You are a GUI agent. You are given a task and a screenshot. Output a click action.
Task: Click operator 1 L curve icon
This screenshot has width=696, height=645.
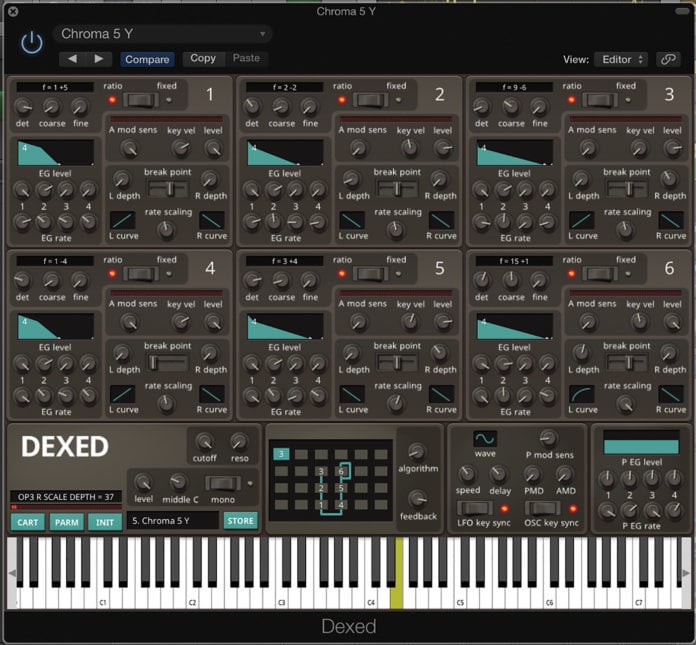point(122,220)
